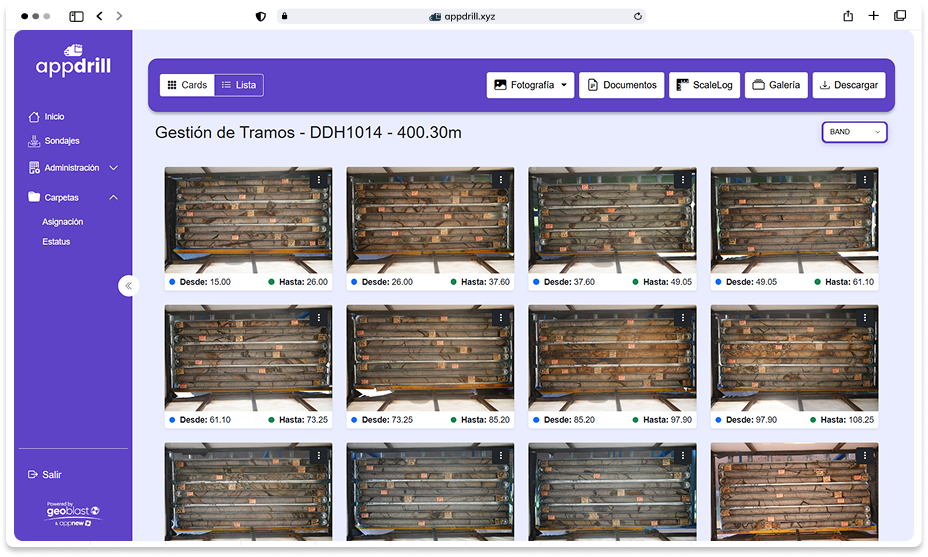
Task: Open a new browser tab plus icon
Action: pyautogui.click(x=874, y=16)
